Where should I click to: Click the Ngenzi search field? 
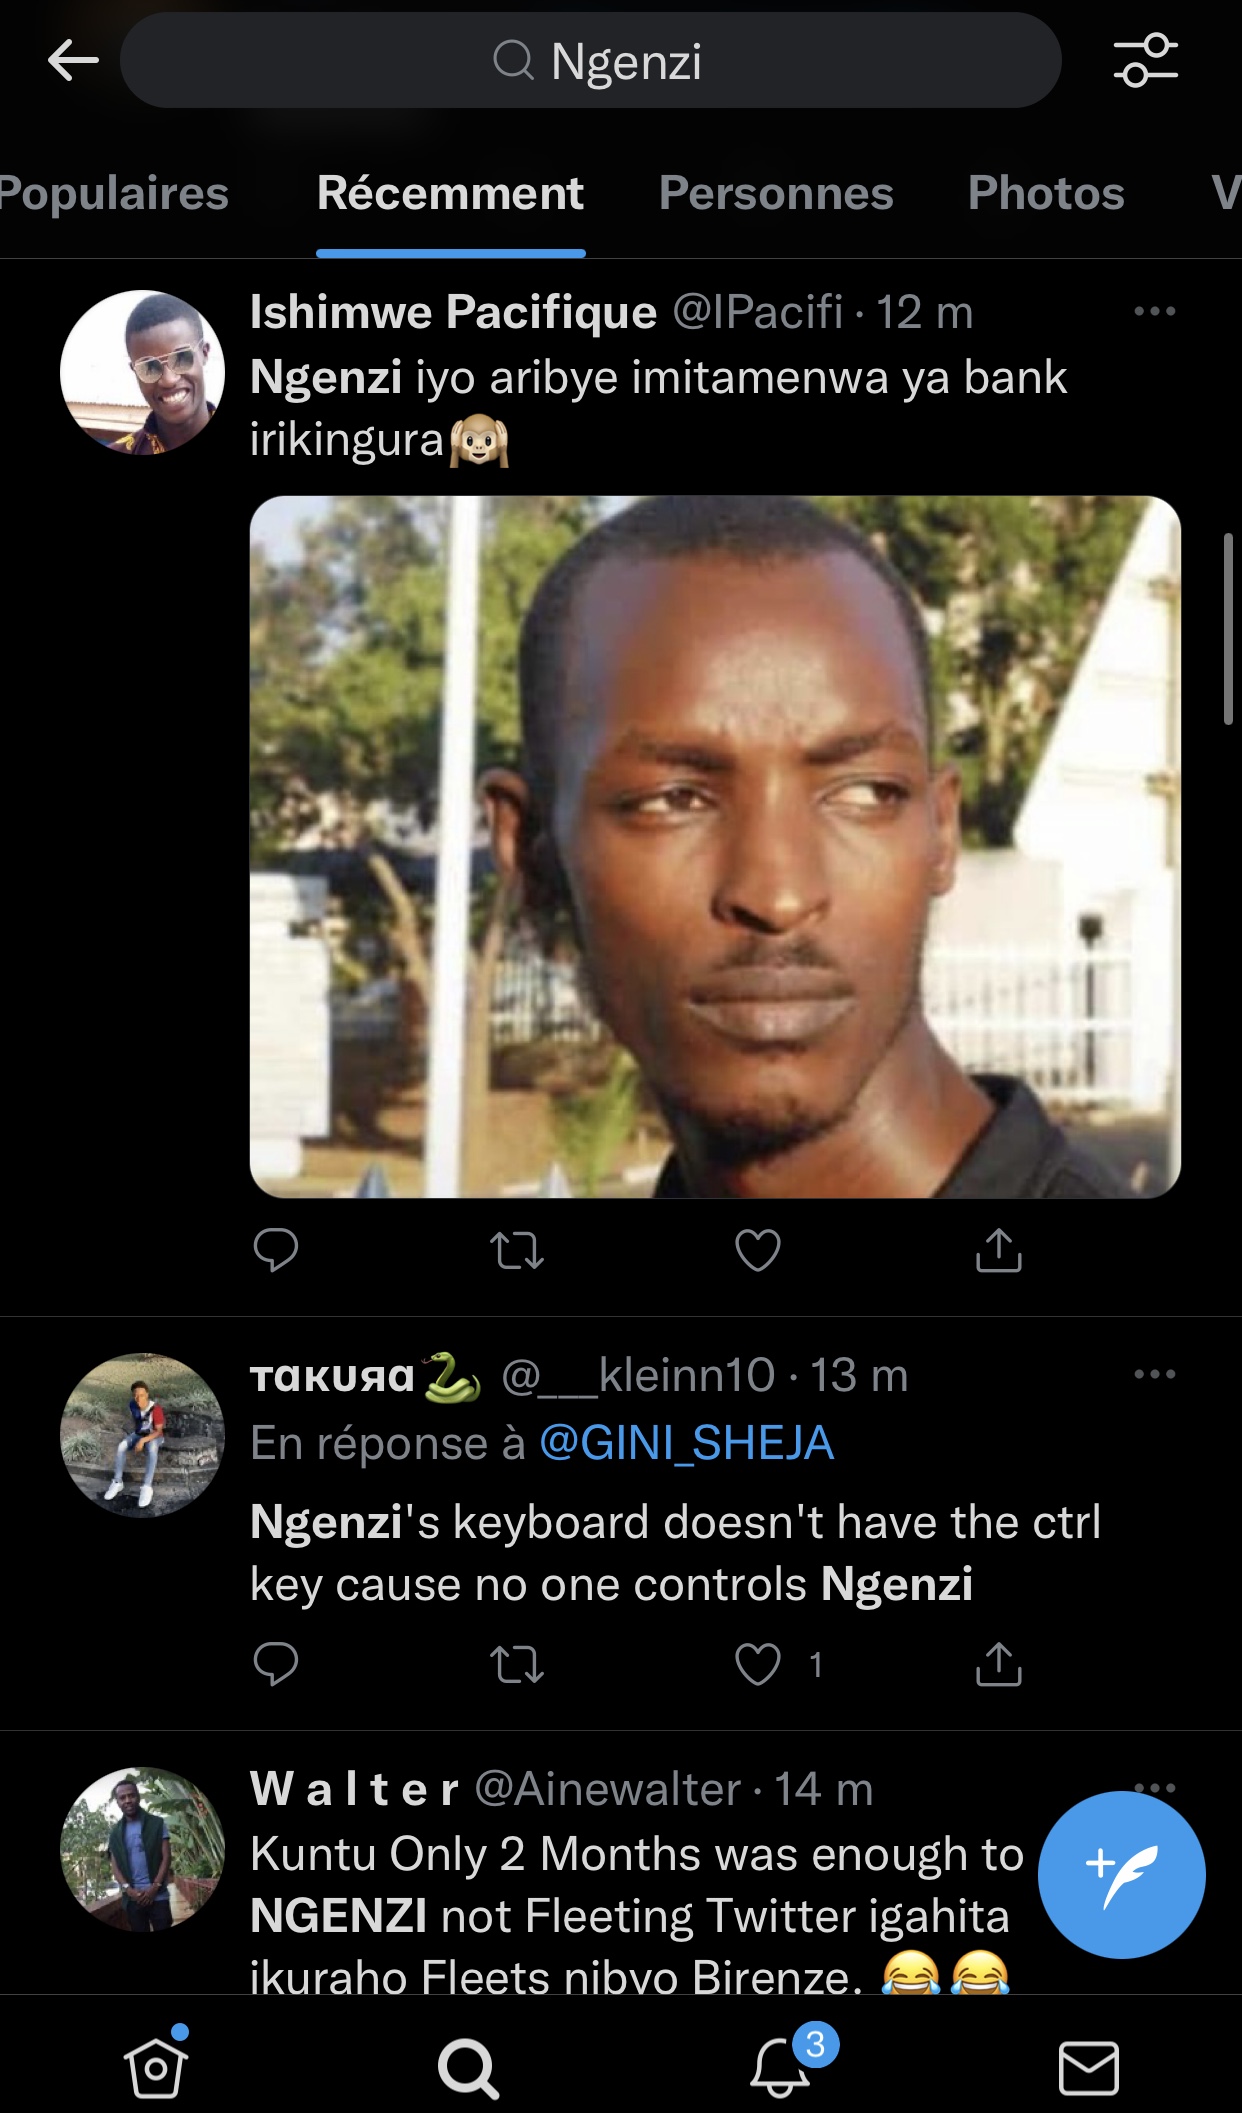590,61
